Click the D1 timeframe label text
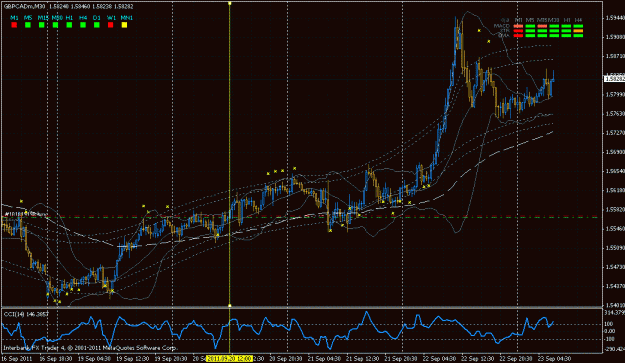625x363 pixels. tap(96, 18)
